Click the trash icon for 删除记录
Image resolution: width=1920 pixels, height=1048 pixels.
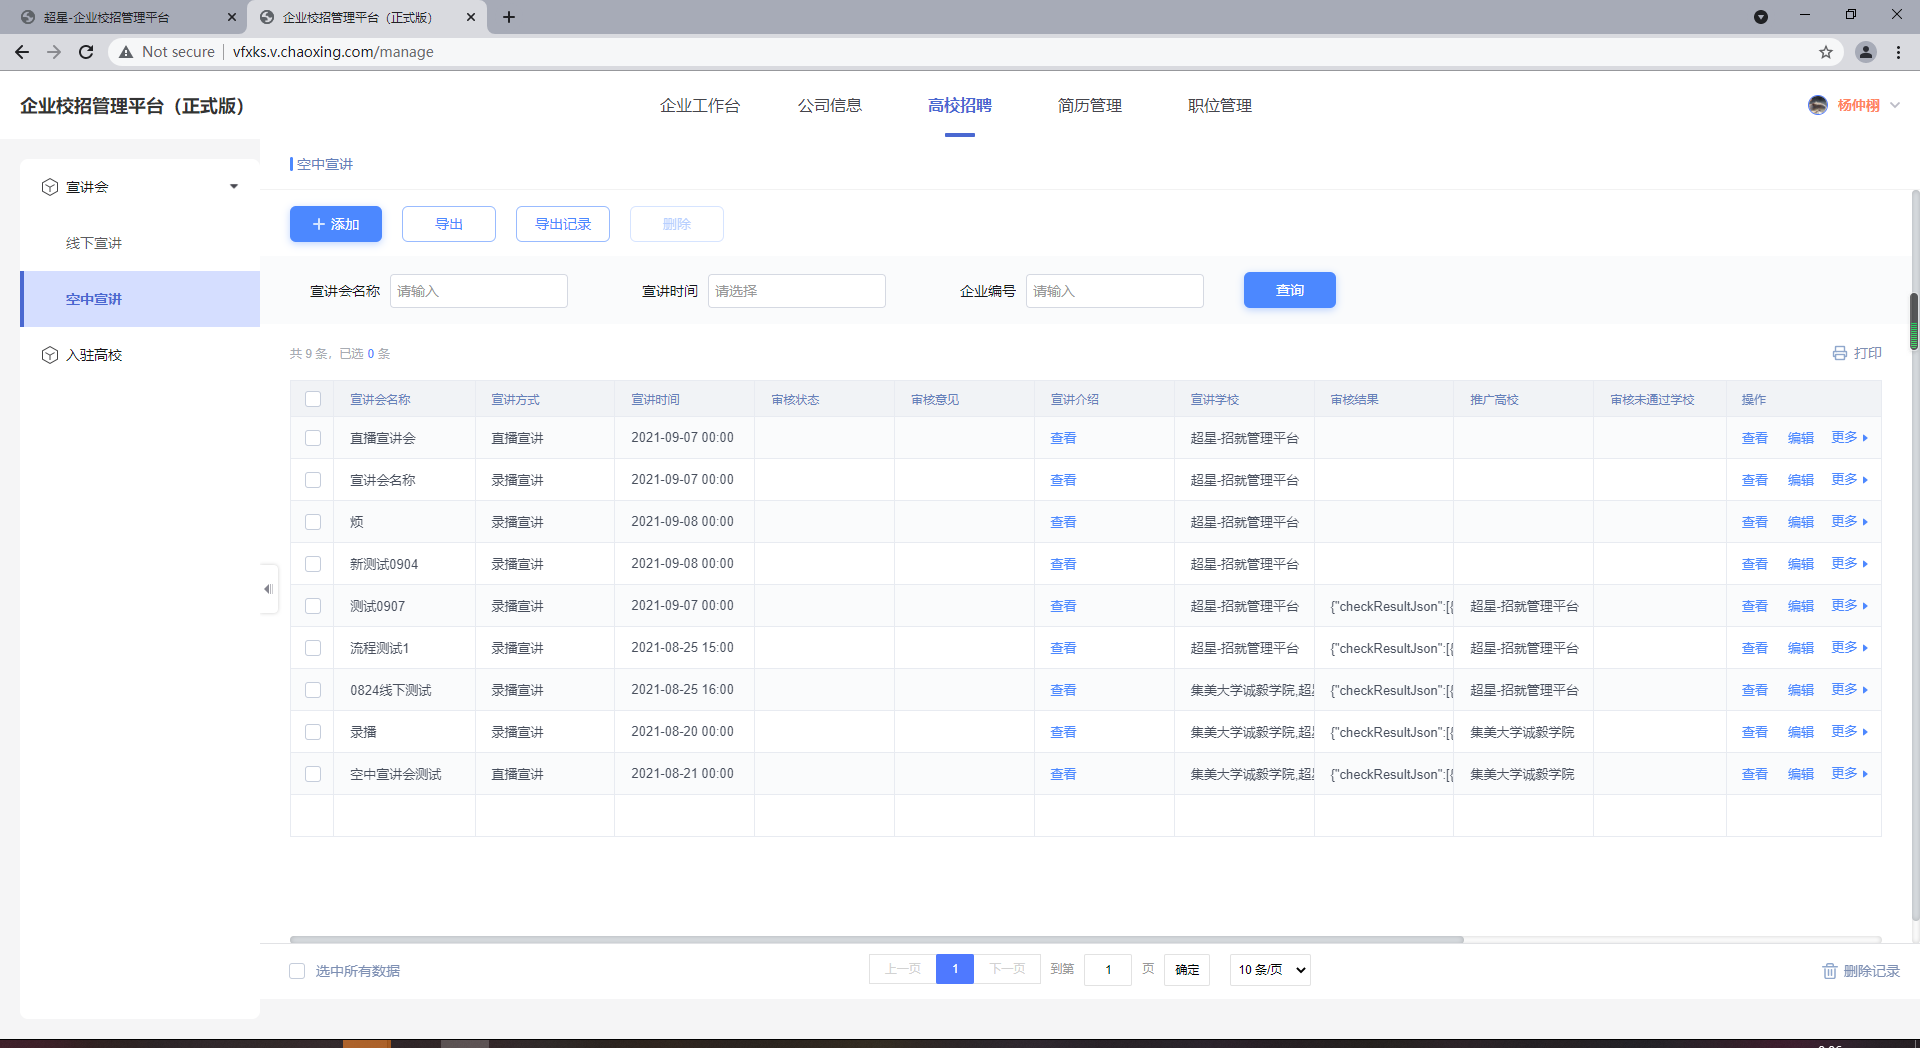pos(1829,971)
